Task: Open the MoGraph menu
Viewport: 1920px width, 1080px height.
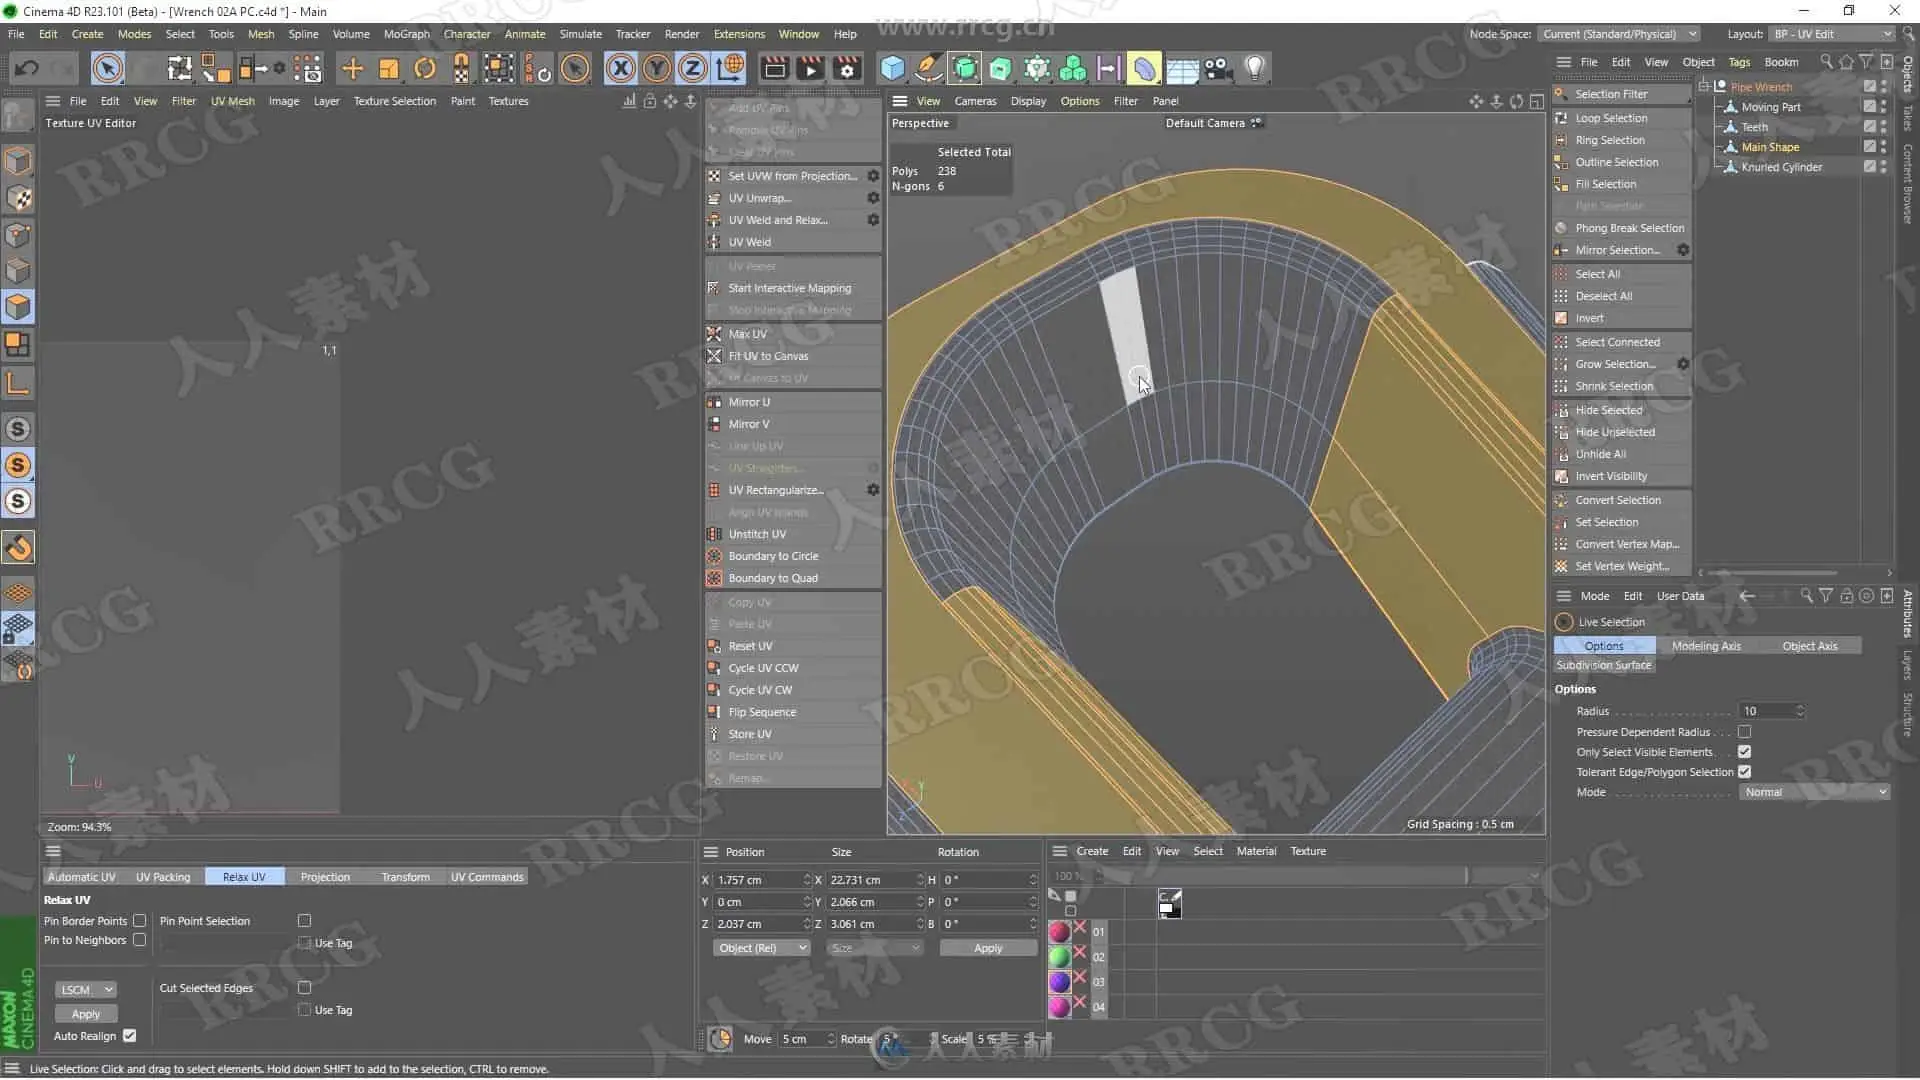Action: point(406,34)
